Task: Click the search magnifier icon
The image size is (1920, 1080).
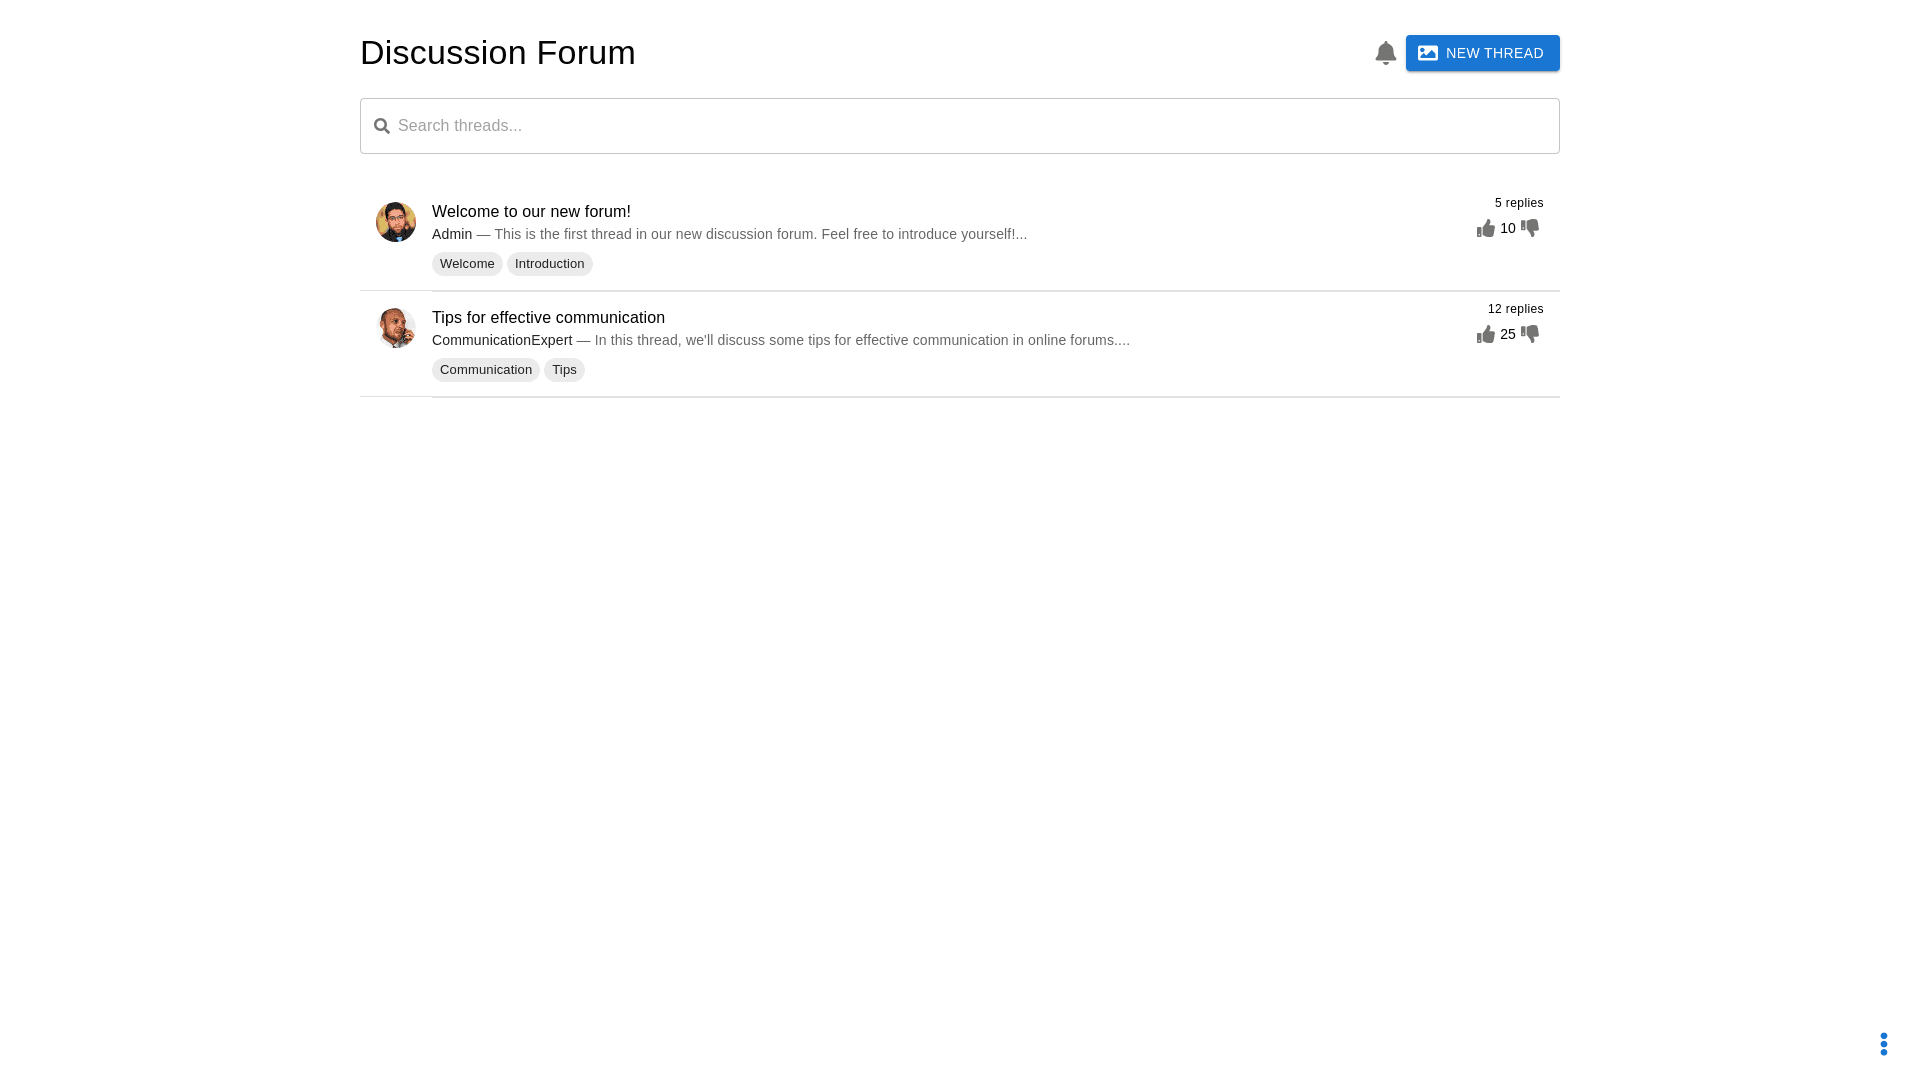Action: [x=382, y=126]
